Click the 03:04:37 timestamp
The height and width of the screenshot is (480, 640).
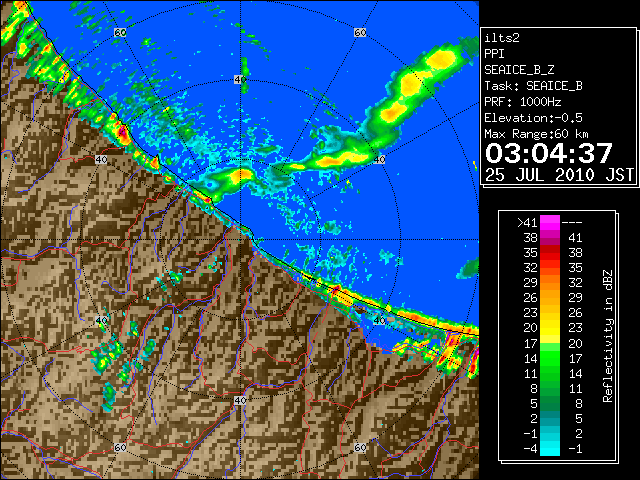point(549,153)
